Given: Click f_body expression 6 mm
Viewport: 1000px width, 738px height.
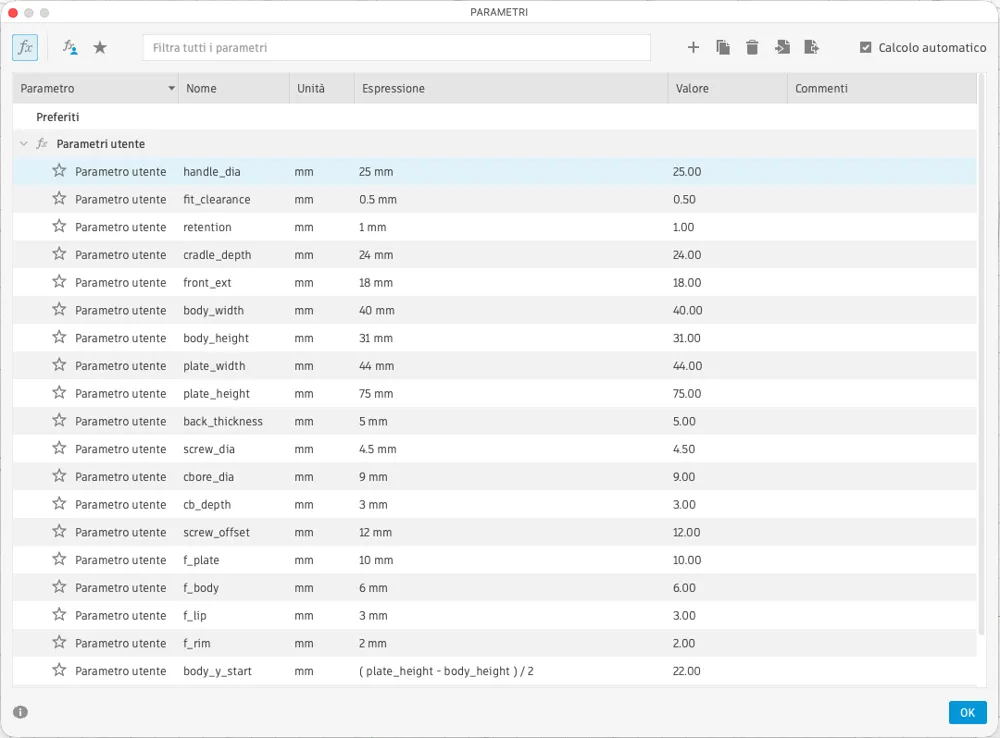Looking at the screenshot, I should [373, 587].
